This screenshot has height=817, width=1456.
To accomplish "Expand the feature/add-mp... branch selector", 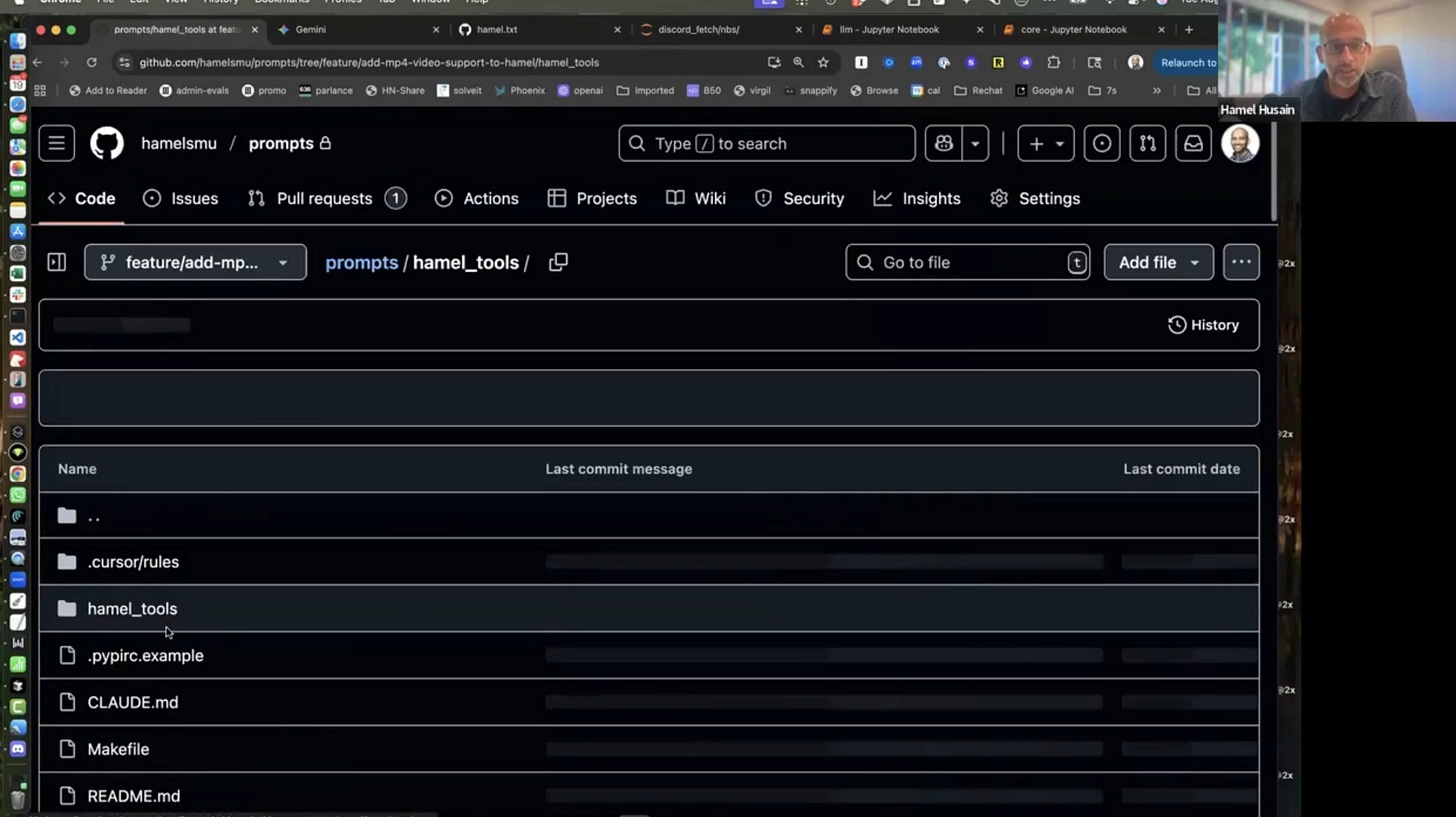I will click(195, 262).
